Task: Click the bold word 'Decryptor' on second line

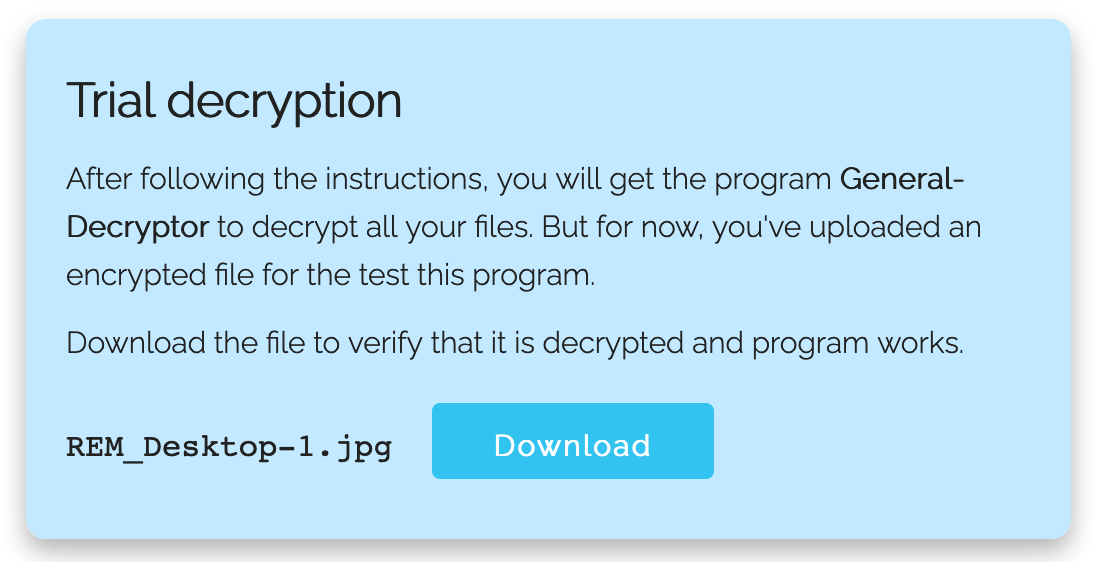Action: [x=137, y=227]
